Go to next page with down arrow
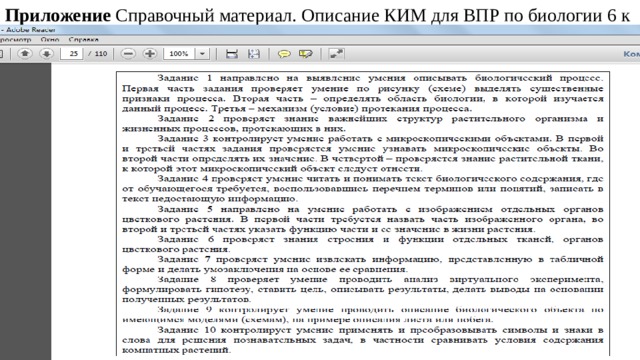This screenshot has height=360, width=640. 47,53
